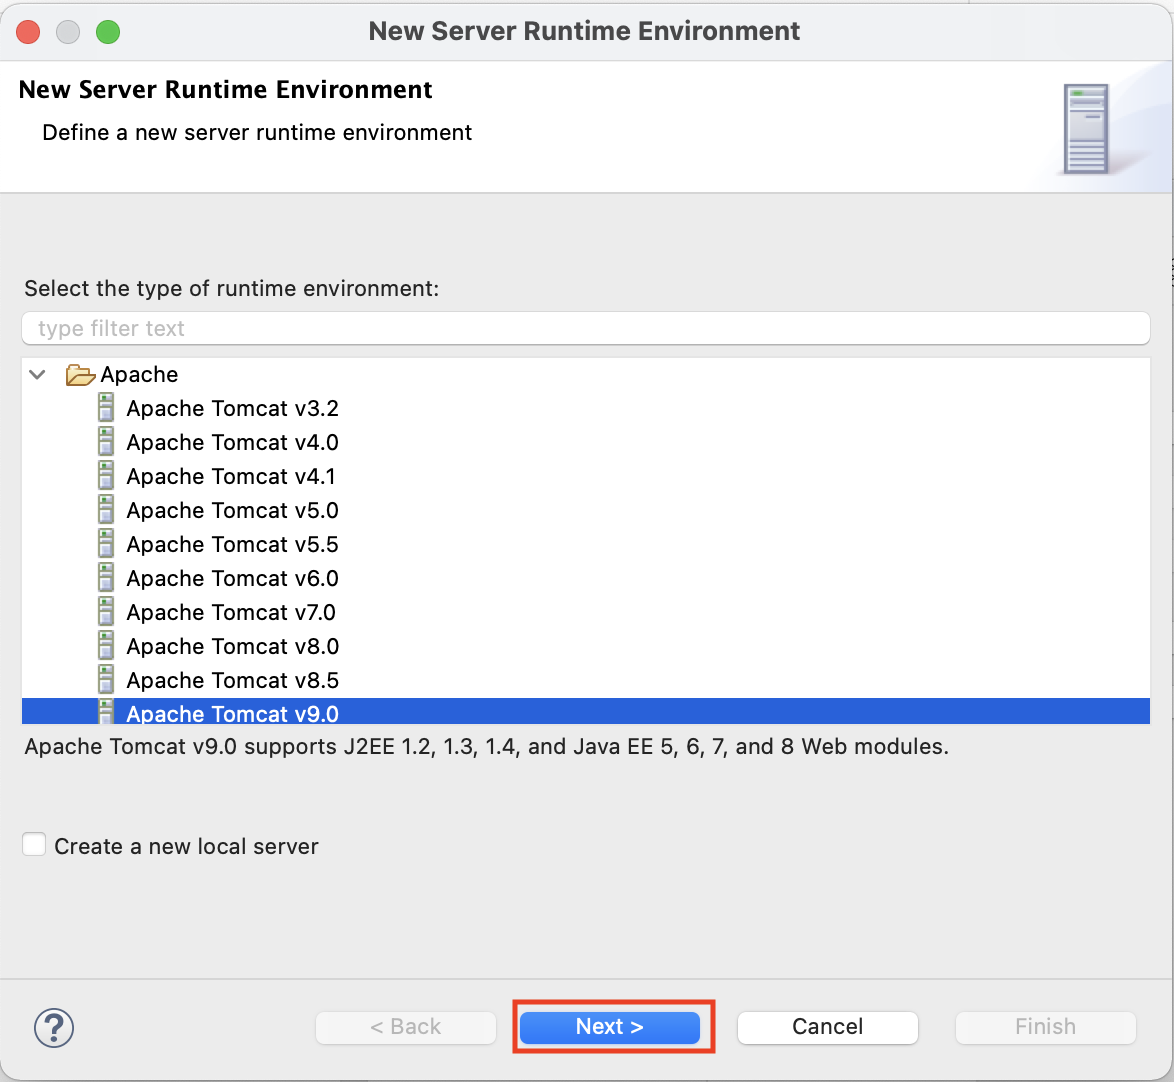The width and height of the screenshot is (1174, 1082).
Task: Pick Apache Tomcat v5.5 from list
Action: point(232,544)
